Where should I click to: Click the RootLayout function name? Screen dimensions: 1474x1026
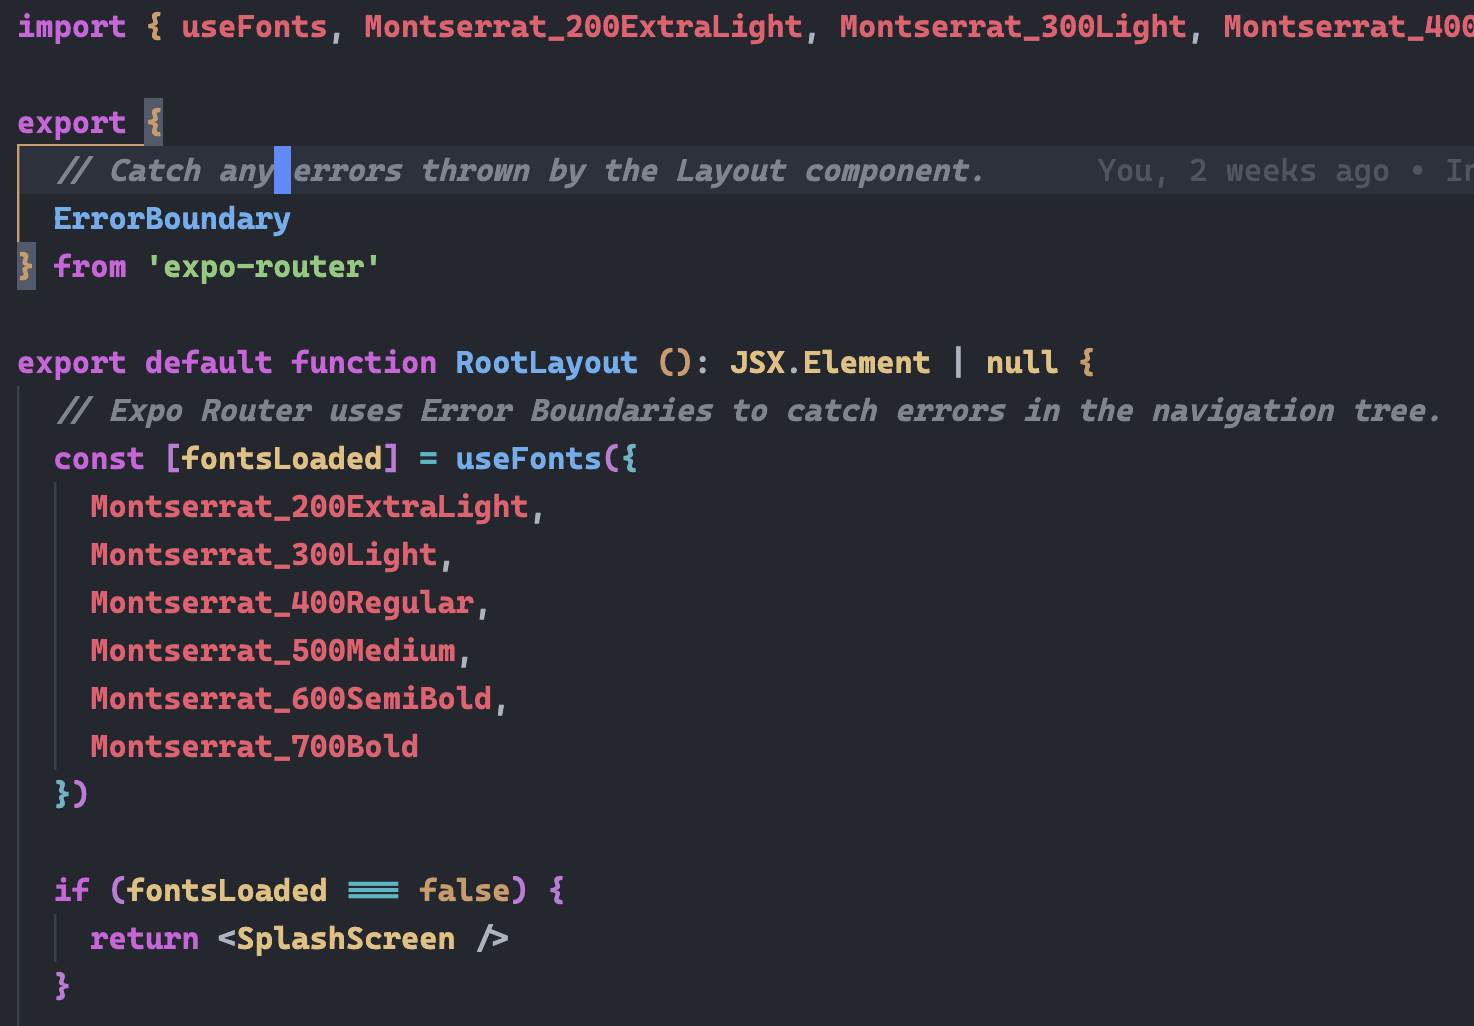pos(546,363)
